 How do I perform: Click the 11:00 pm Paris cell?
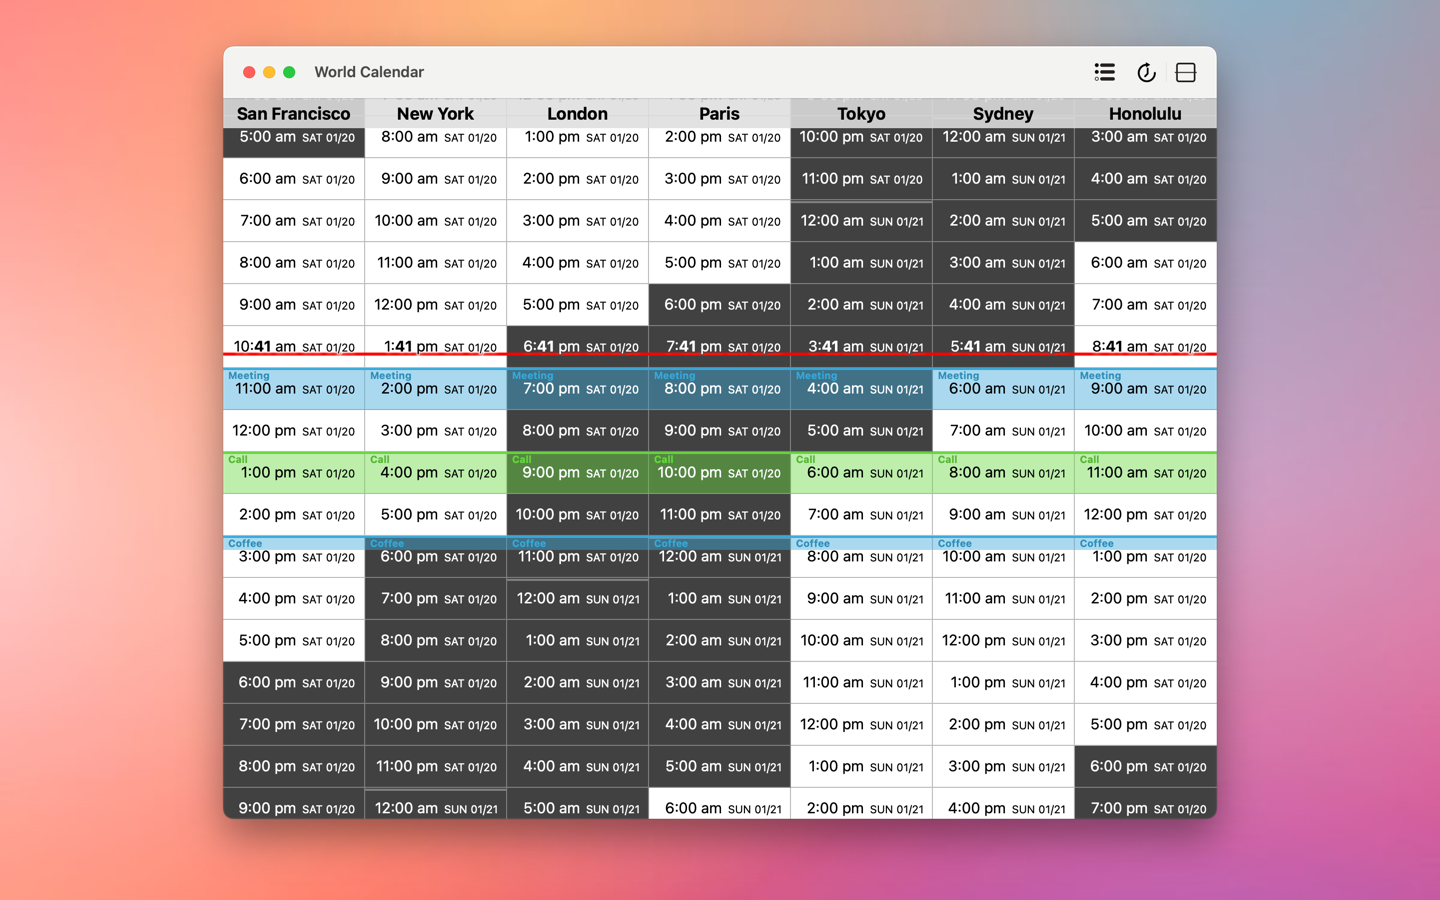(x=720, y=515)
